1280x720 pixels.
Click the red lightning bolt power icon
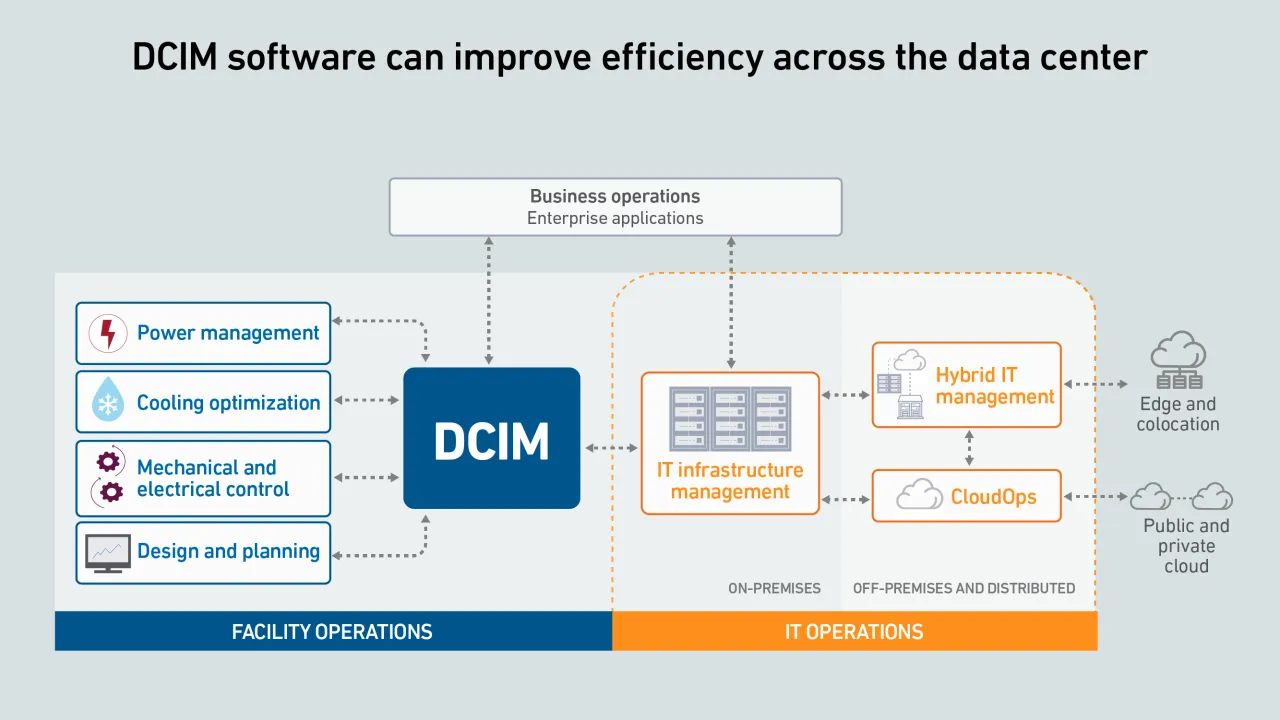(x=108, y=333)
